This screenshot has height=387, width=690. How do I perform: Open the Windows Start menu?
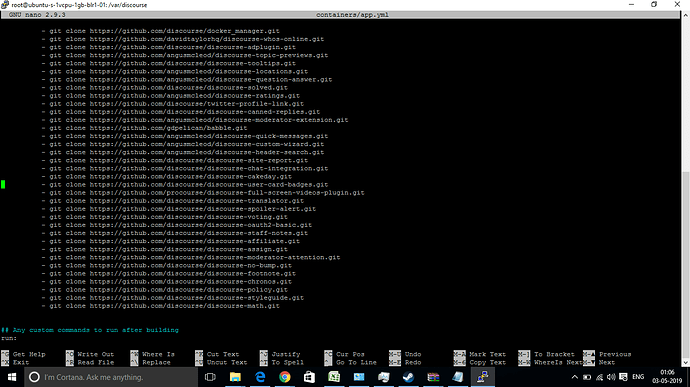tap(12, 377)
